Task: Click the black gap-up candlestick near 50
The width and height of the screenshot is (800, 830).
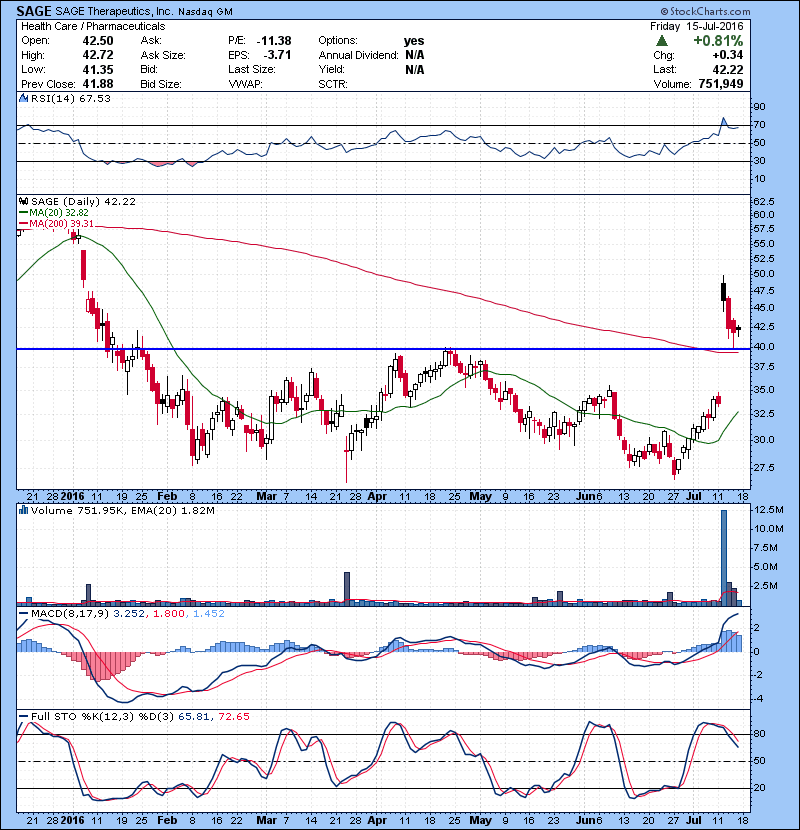Action: coord(724,292)
